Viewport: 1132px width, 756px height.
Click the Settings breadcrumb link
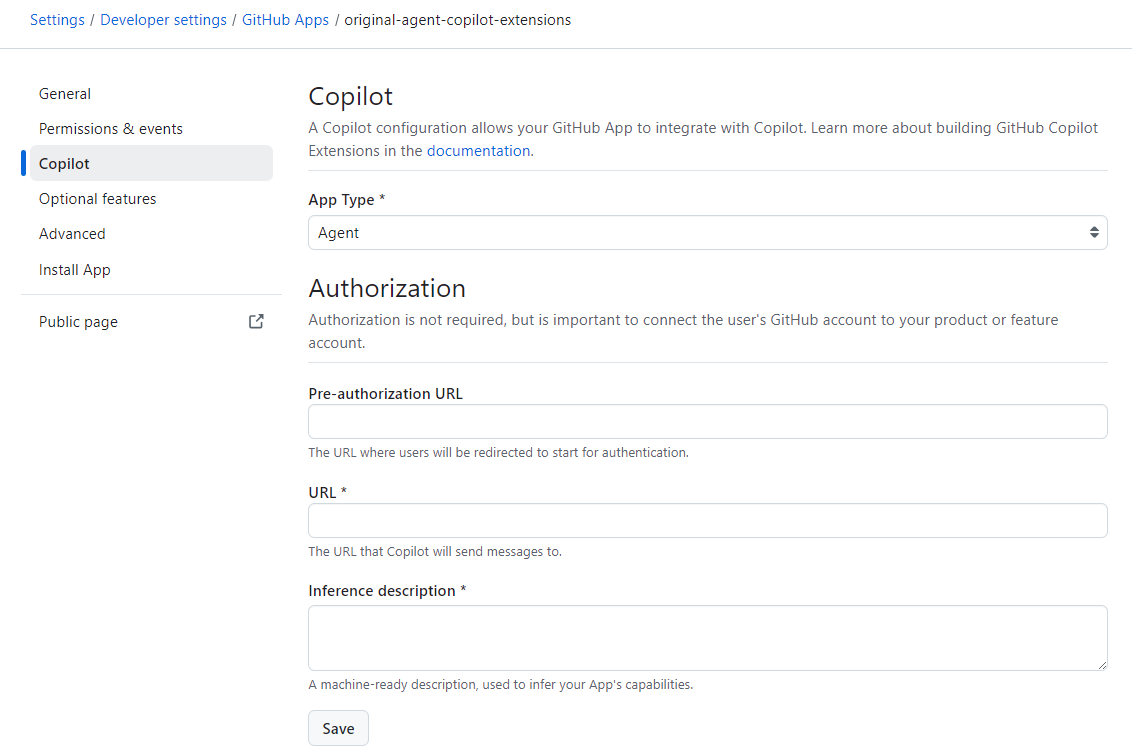(57, 19)
